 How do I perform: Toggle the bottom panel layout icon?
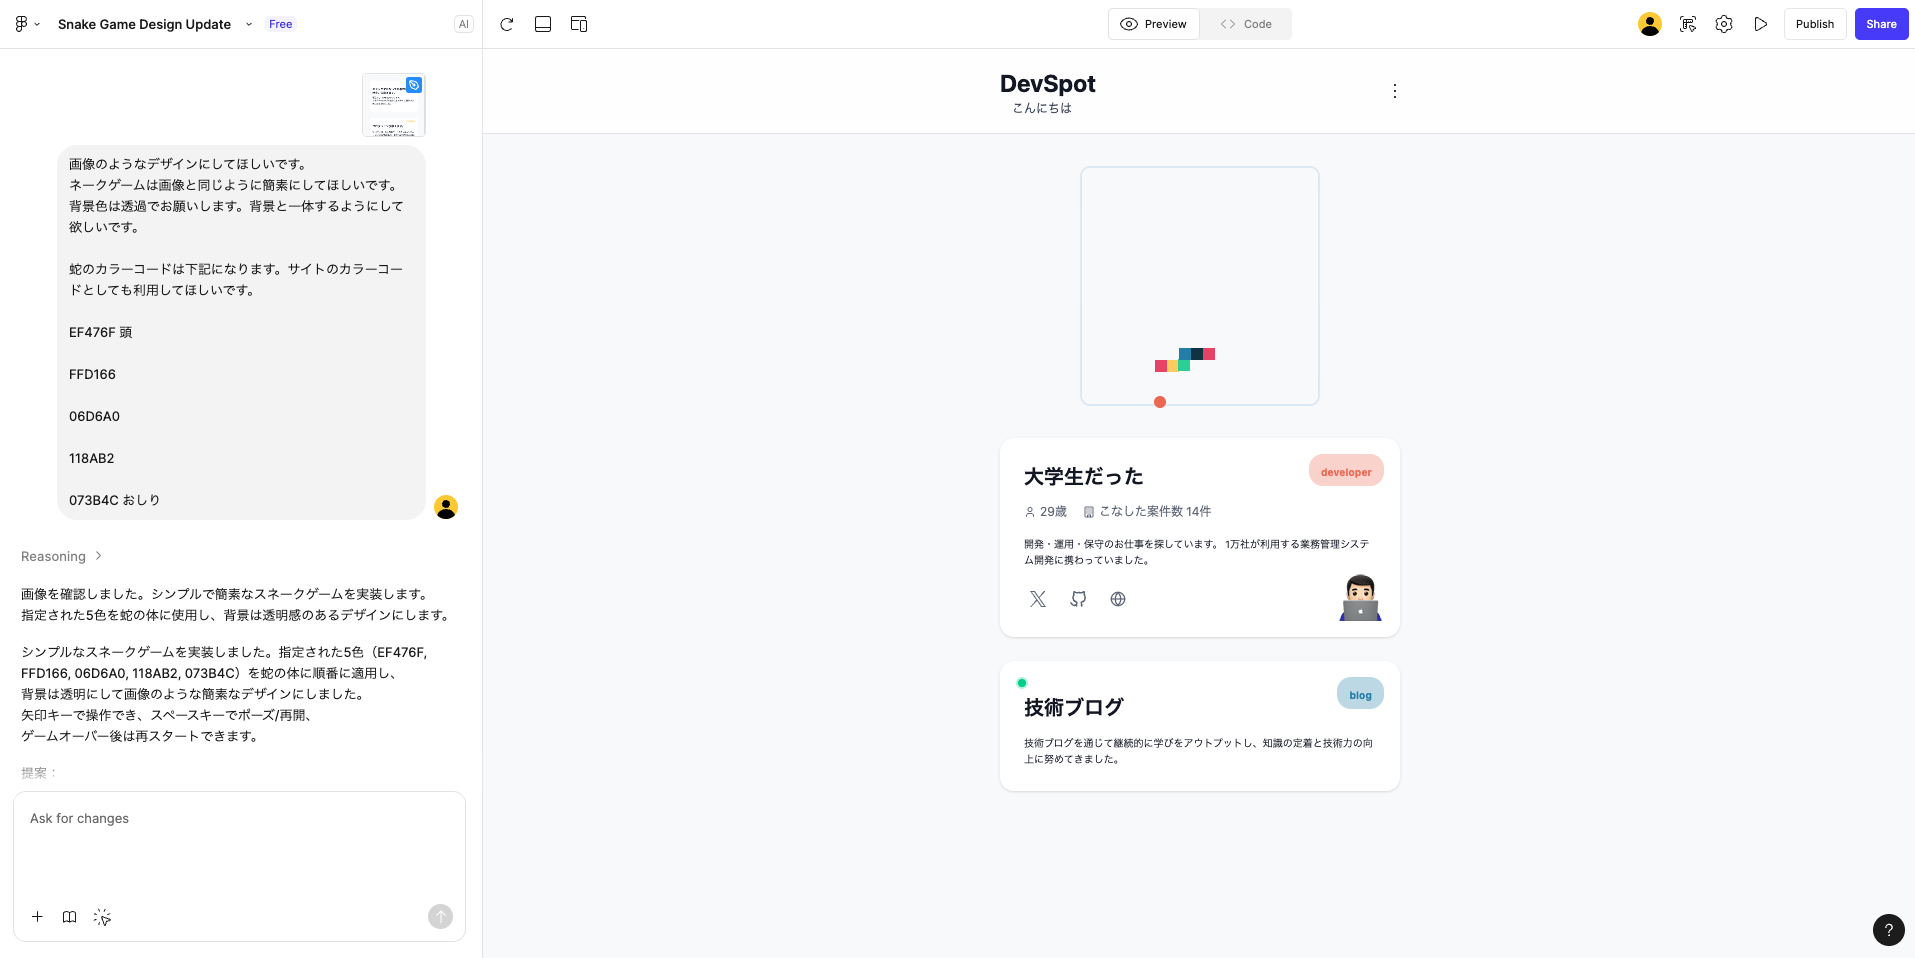[543, 24]
